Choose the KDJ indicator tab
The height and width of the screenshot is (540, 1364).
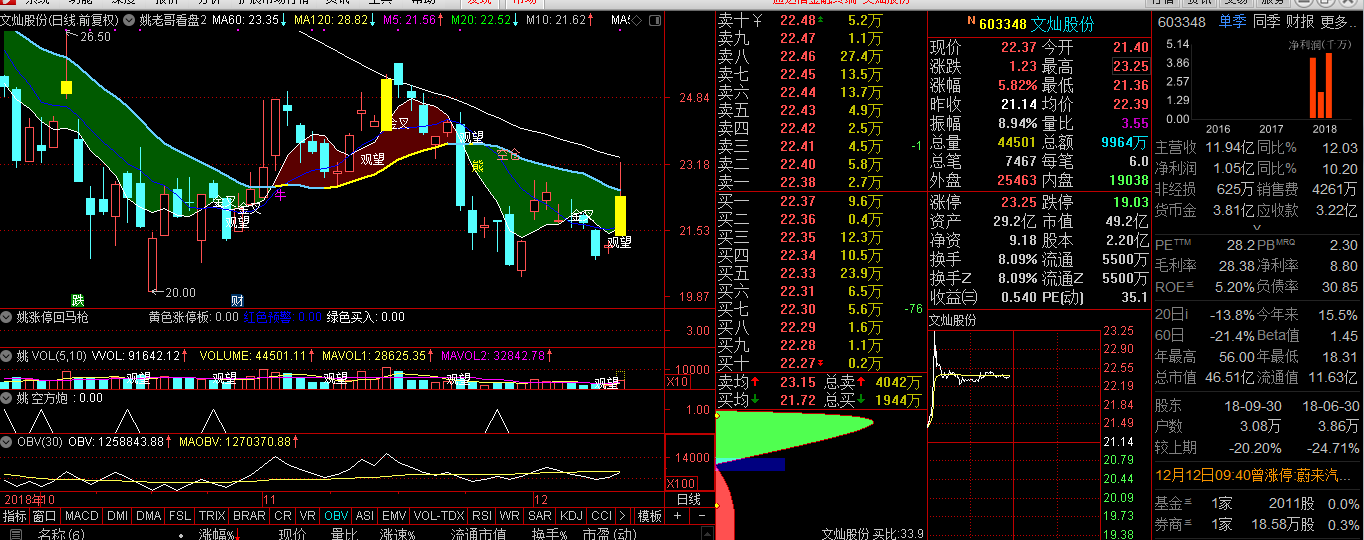(x=572, y=516)
